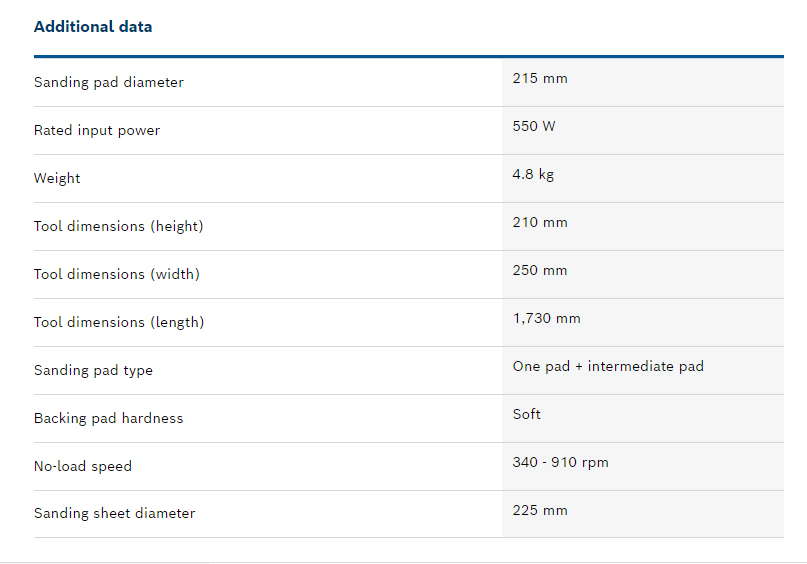Select the 215 mm value
Viewport: 807px width, 564px height.
(x=540, y=78)
